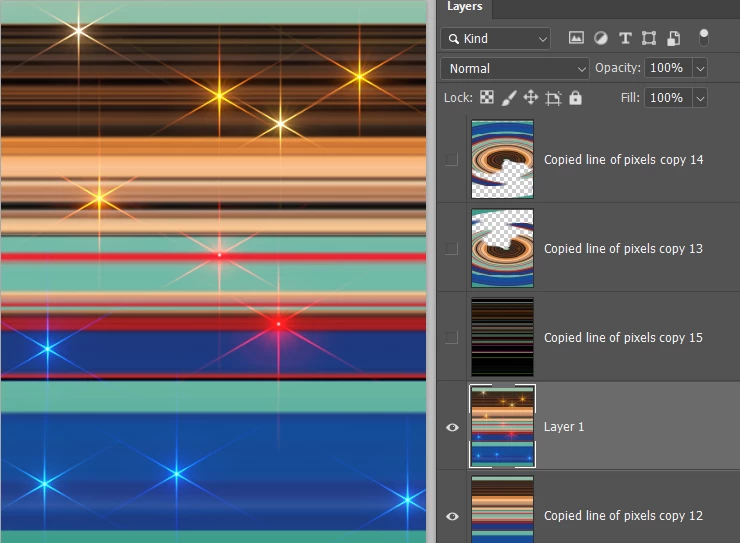Hide Copied line of pixels copy 12 layer

pos(452,516)
